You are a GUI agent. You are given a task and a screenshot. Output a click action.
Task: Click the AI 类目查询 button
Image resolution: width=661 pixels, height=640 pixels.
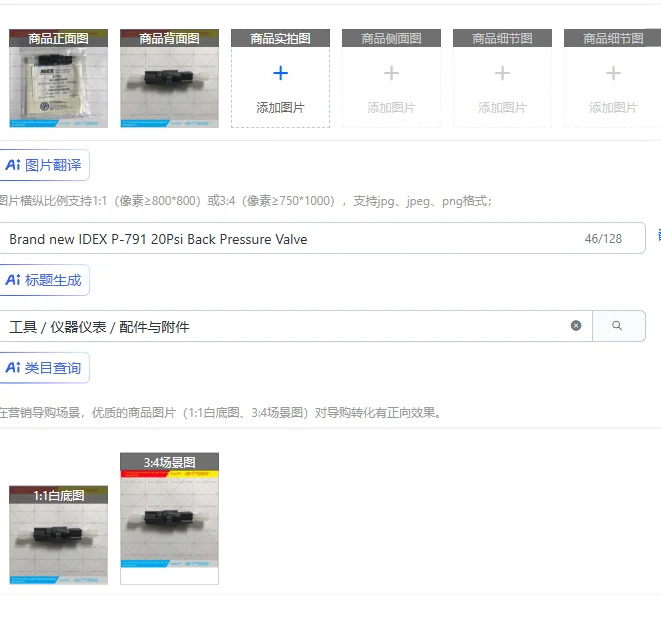click(x=44, y=368)
